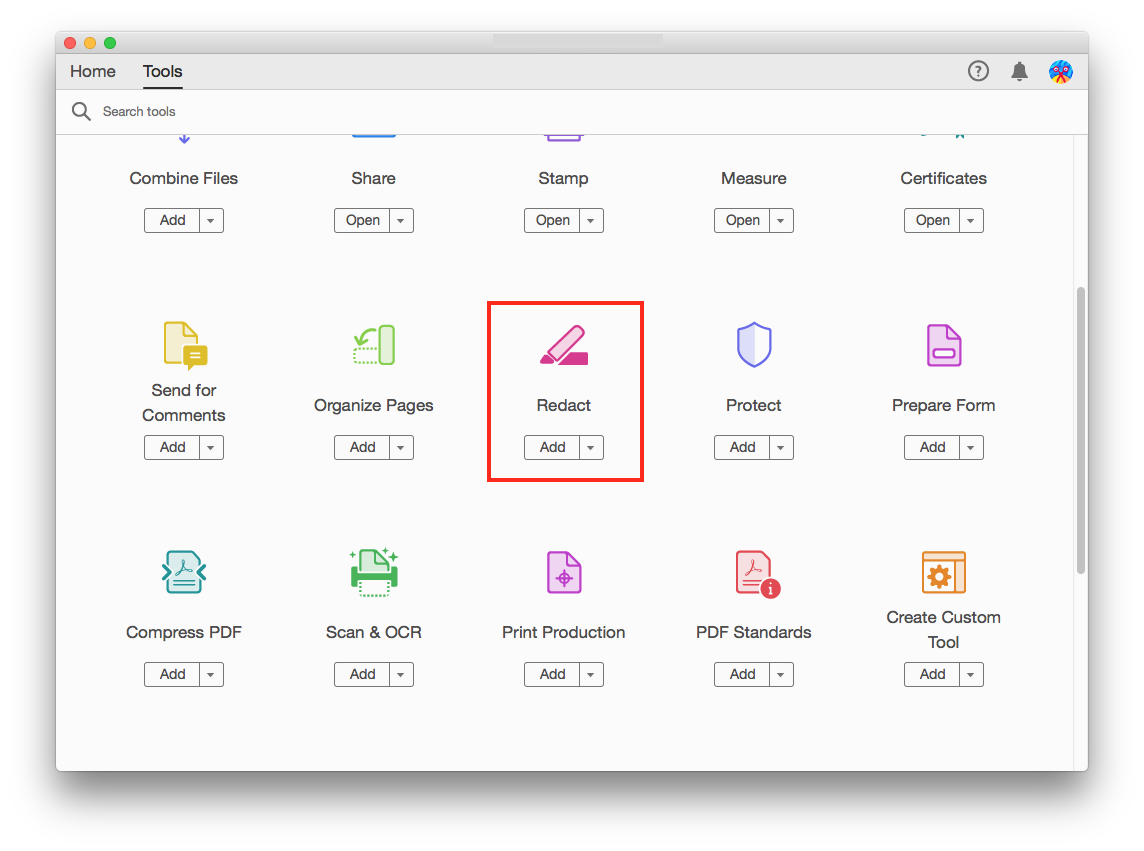Click the Create Custom Tool icon
Image resolution: width=1144 pixels, height=851 pixels.
pos(943,572)
